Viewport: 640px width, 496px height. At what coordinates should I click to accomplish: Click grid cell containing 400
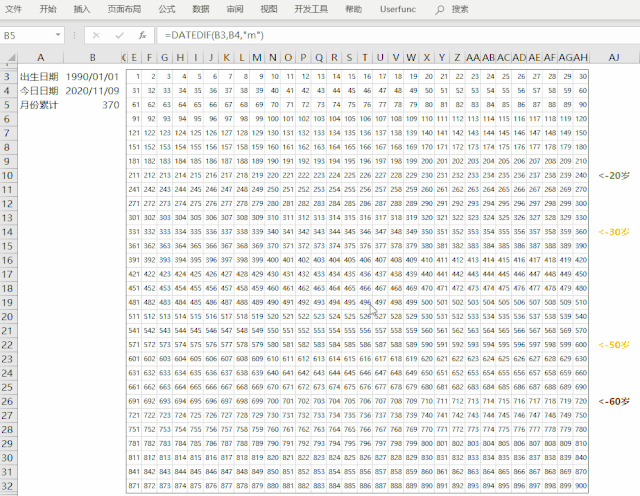tap(273, 260)
